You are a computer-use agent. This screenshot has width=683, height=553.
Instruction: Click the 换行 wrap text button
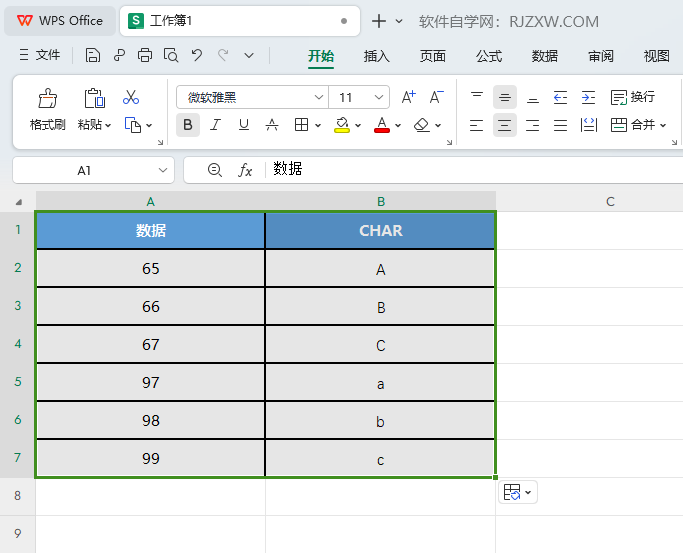coord(632,97)
